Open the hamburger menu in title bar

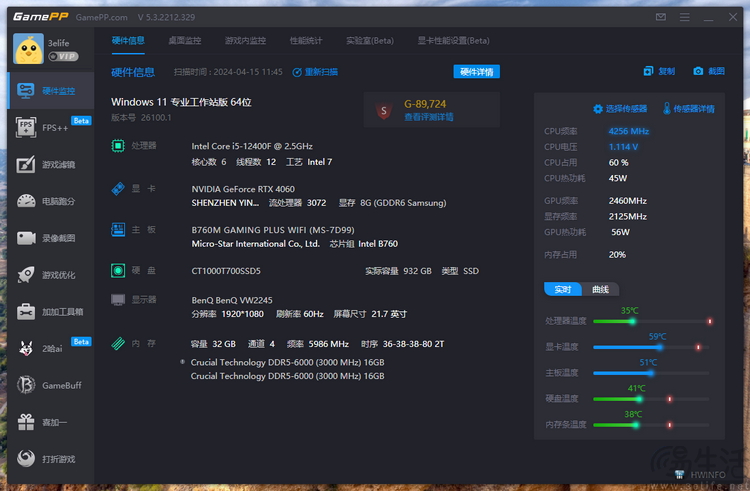[x=684, y=17]
